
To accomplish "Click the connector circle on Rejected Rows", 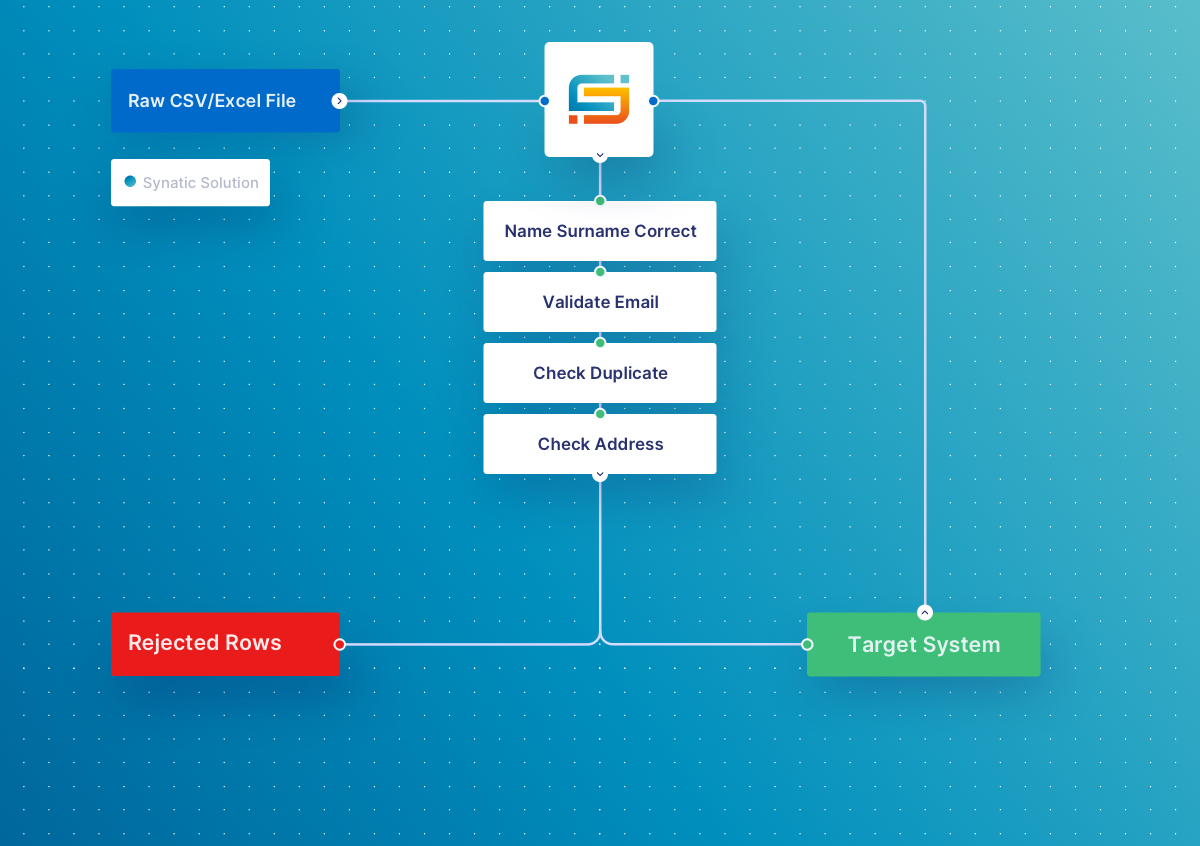I will (339, 645).
